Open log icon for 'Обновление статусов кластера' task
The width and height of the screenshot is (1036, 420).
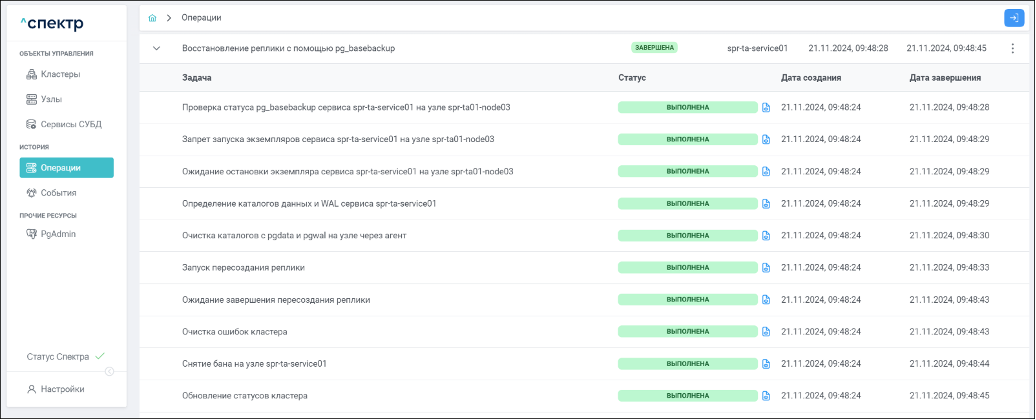(x=766, y=396)
